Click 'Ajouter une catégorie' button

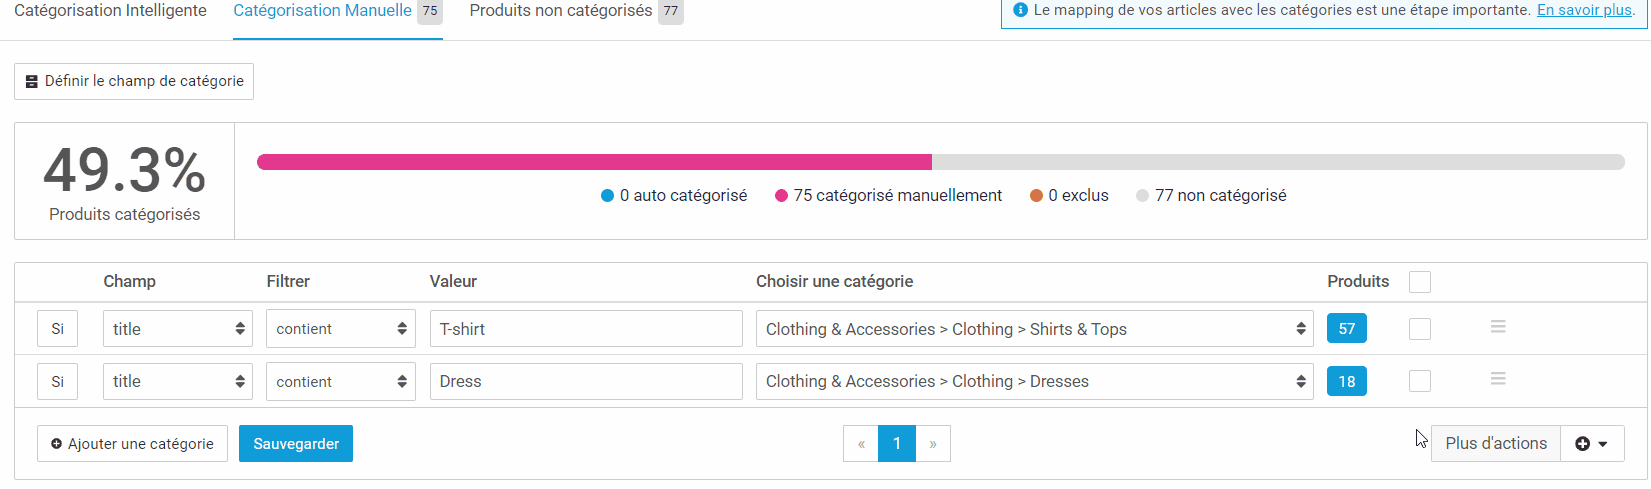(x=132, y=444)
